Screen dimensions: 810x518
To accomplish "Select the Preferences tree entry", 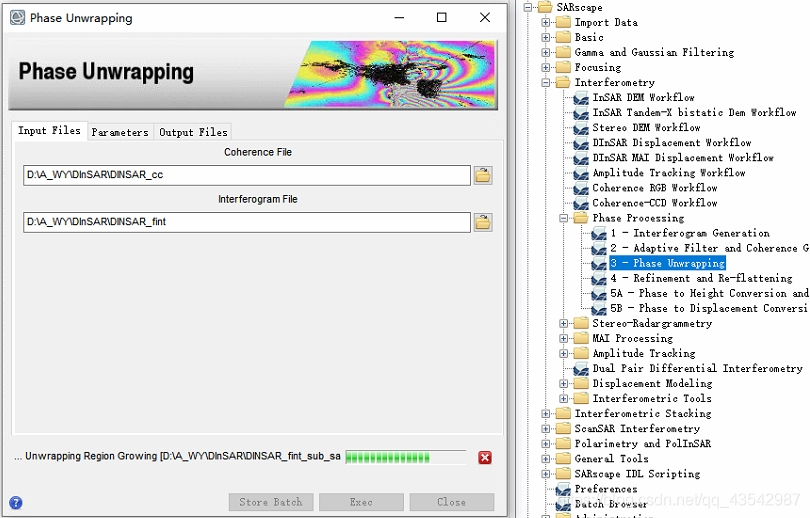I will (605, 489).
